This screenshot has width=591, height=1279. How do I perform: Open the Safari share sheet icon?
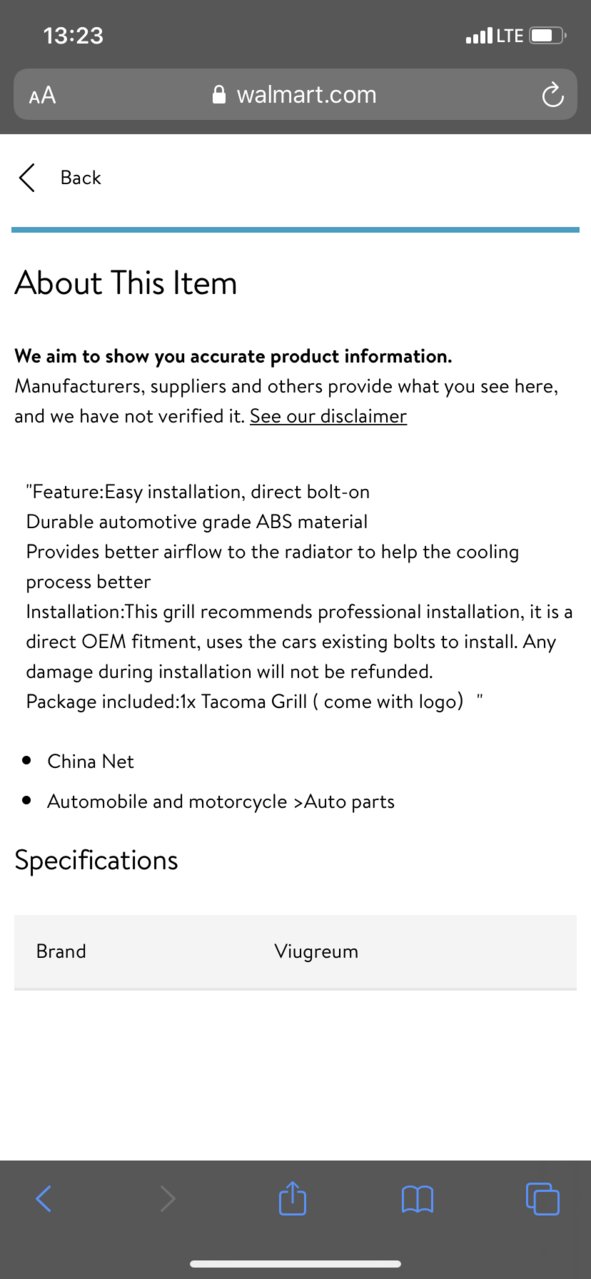tap(292, 1197)
